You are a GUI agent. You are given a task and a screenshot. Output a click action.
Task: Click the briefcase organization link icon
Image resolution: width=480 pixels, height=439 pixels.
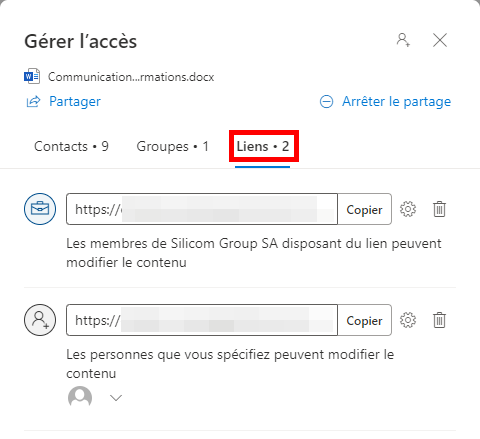pos(40,209)
